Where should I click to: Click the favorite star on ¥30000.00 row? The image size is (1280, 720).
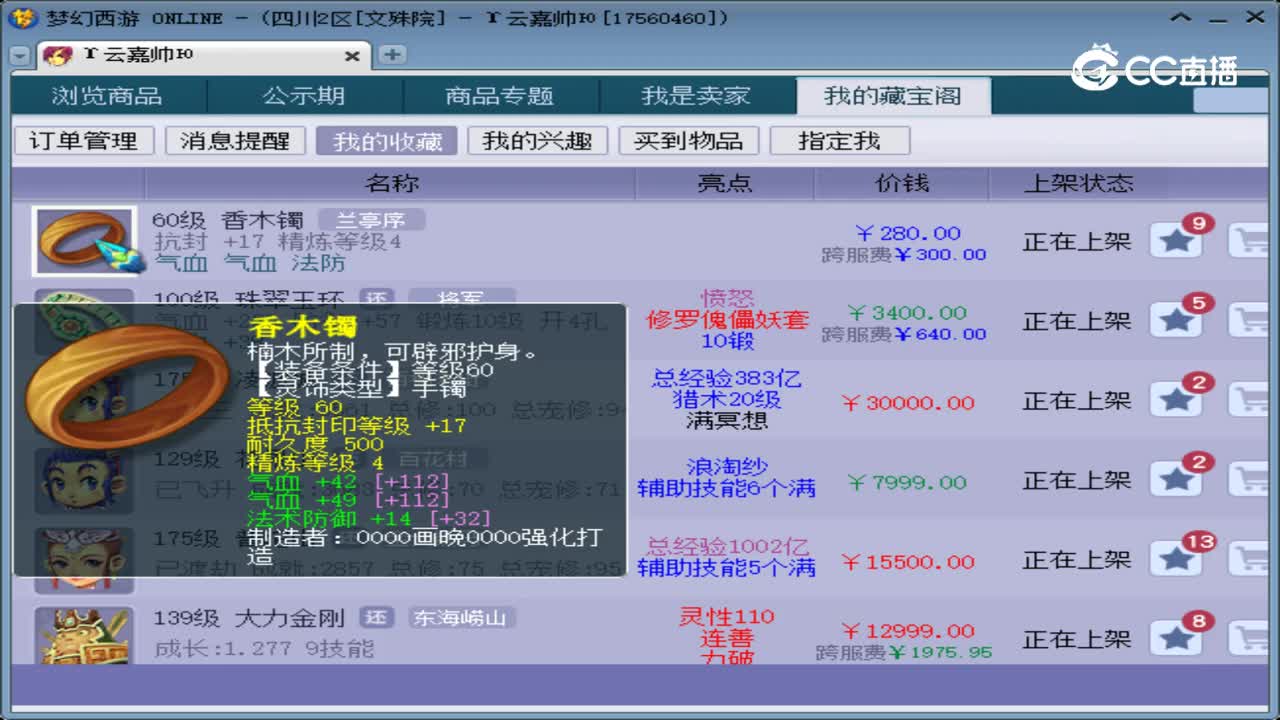pos(1176,400)
